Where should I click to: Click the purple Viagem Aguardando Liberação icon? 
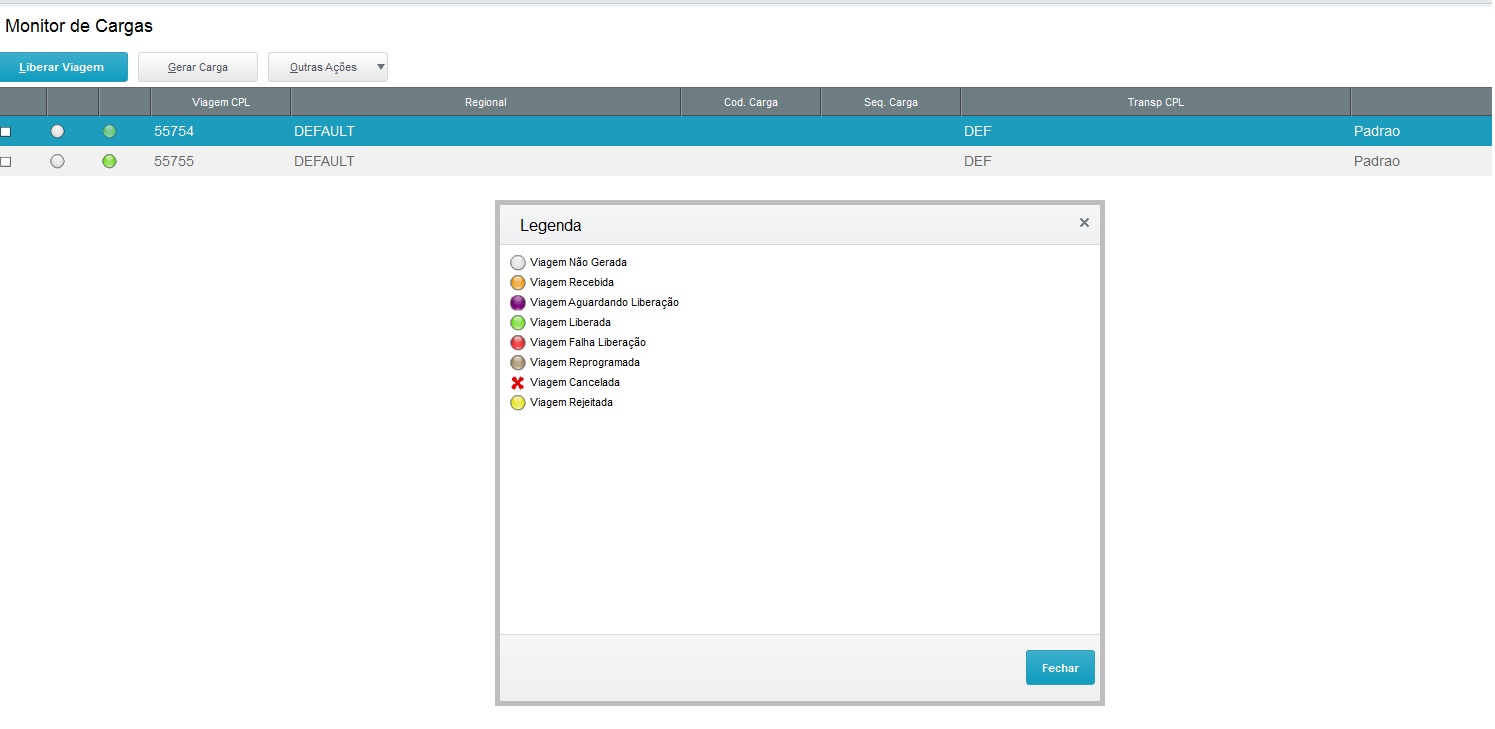[518, 303]
